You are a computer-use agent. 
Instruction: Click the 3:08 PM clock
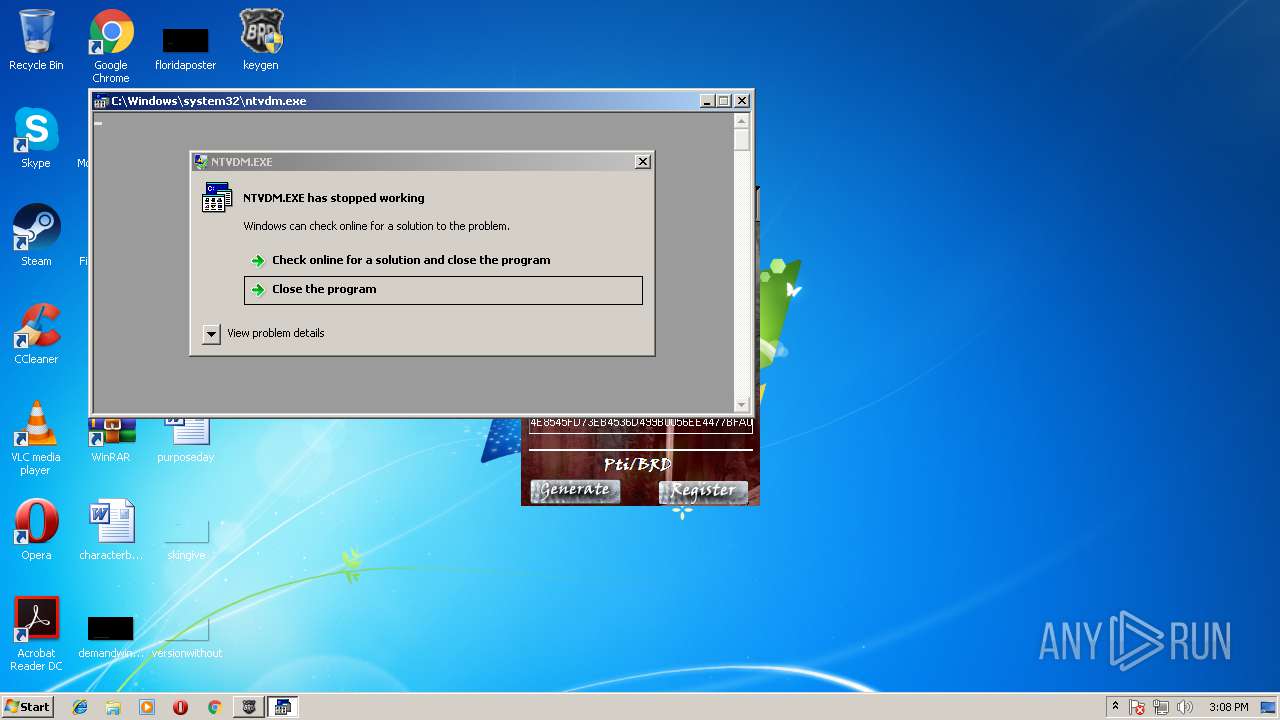coord(1228,707)
